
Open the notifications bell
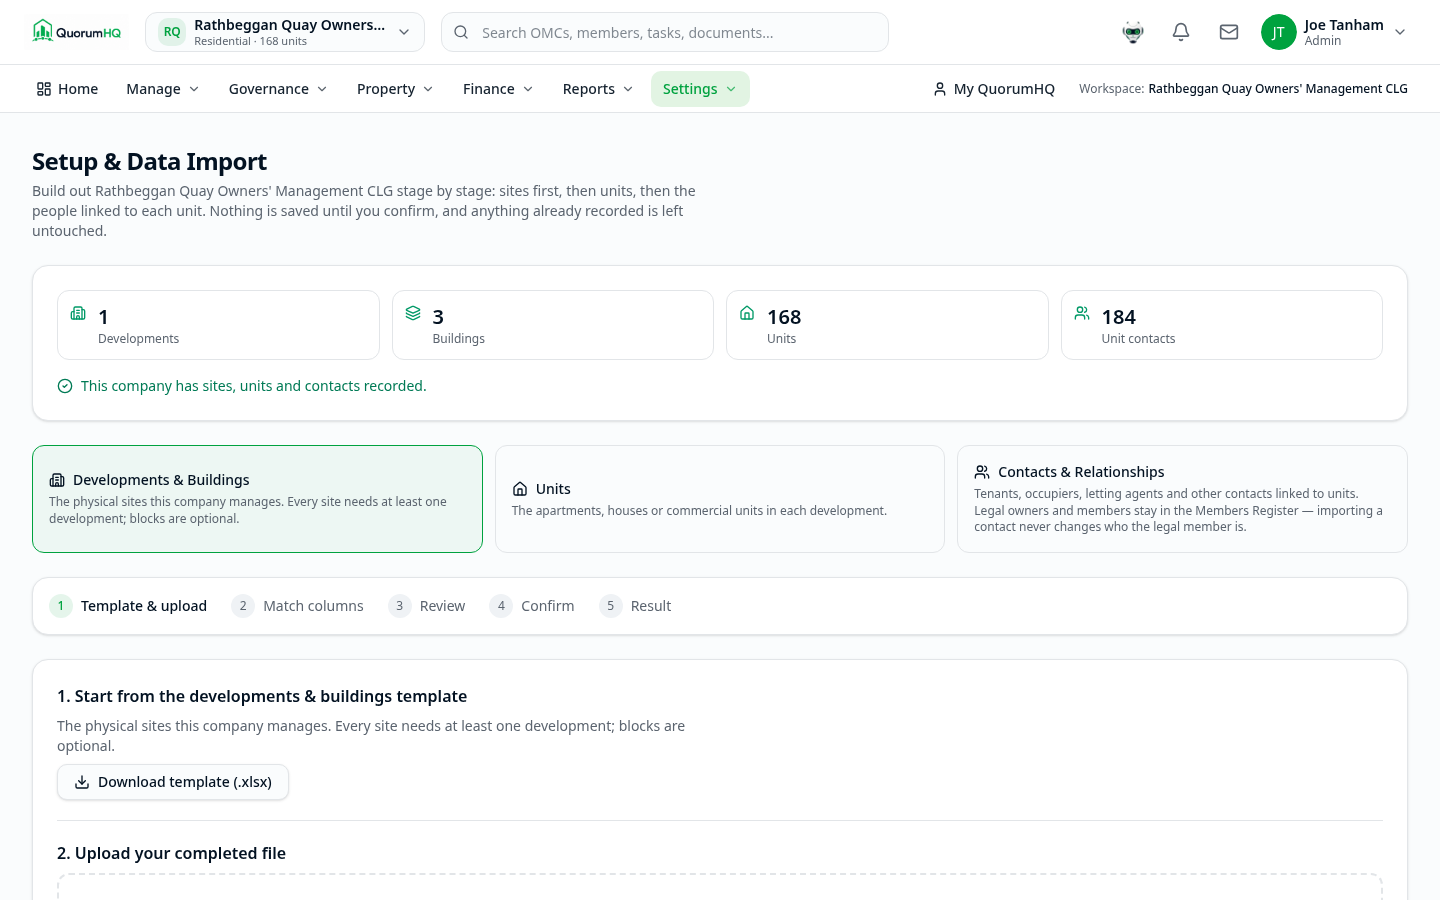coord(1181,32)
